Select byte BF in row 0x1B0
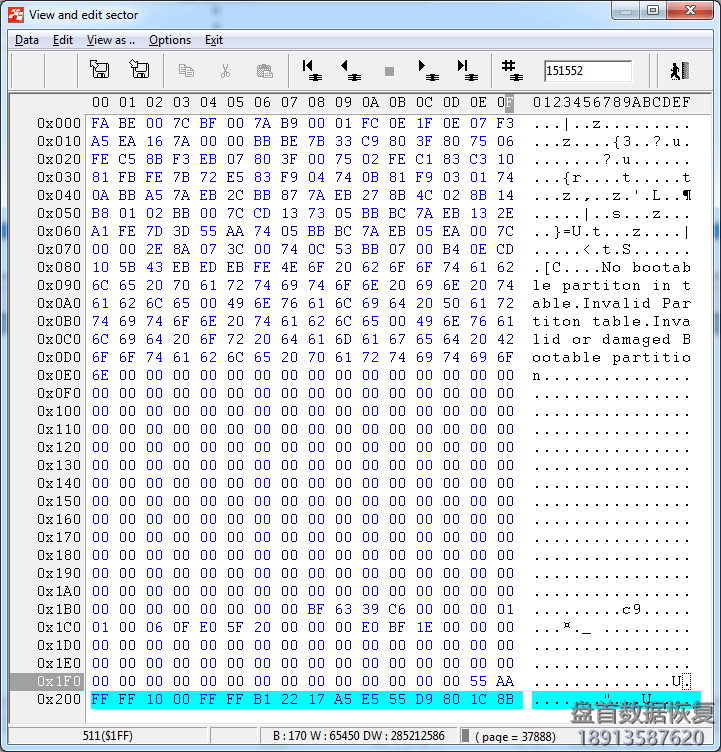The width and height of the screenshot is (721, 752). tap(316, 609)
